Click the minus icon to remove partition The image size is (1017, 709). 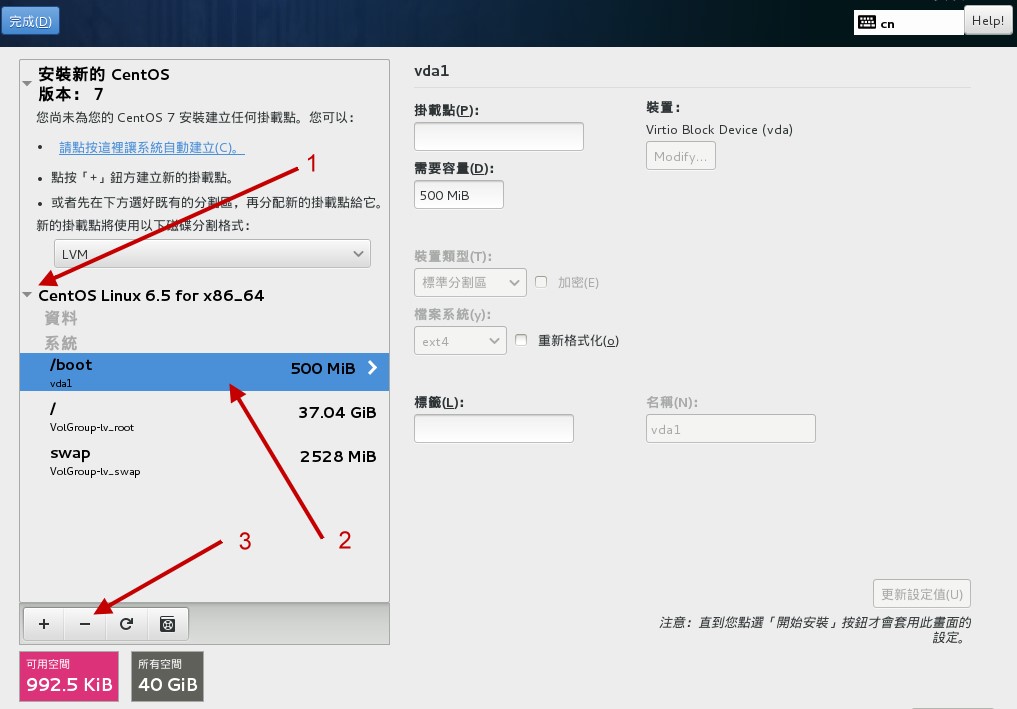click(85, 624)
